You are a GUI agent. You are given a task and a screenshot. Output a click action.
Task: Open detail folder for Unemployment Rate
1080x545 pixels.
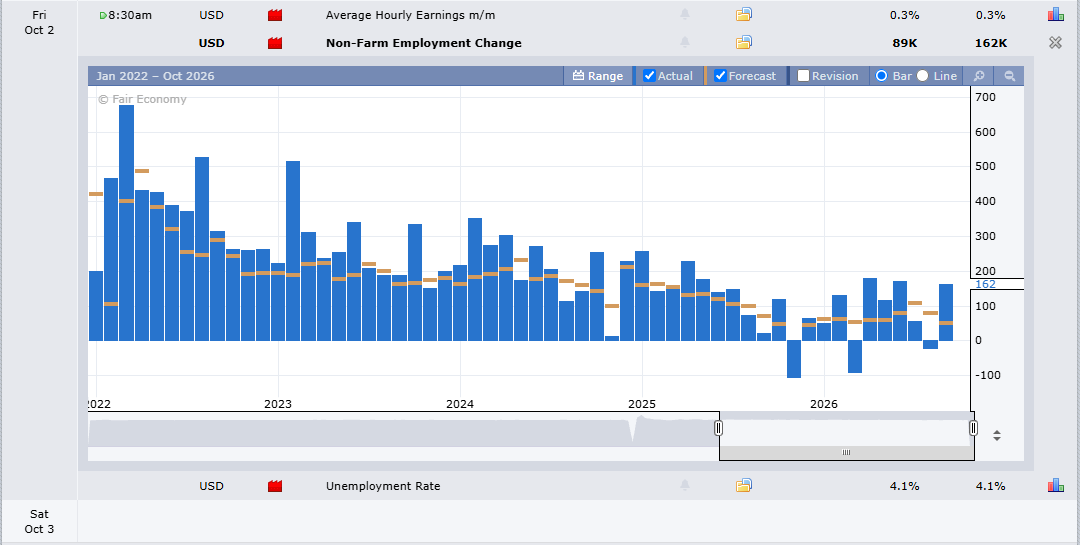(744, 485)
